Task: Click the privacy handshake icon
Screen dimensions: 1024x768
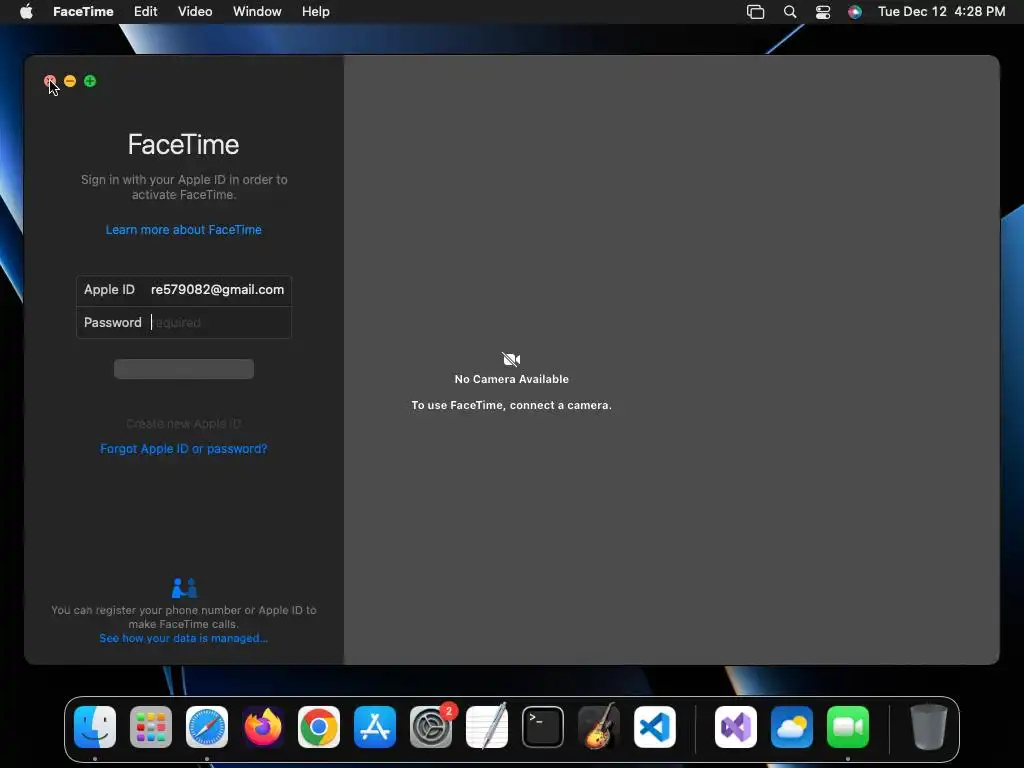Action: pyautogui.click(x=184, y=588)
